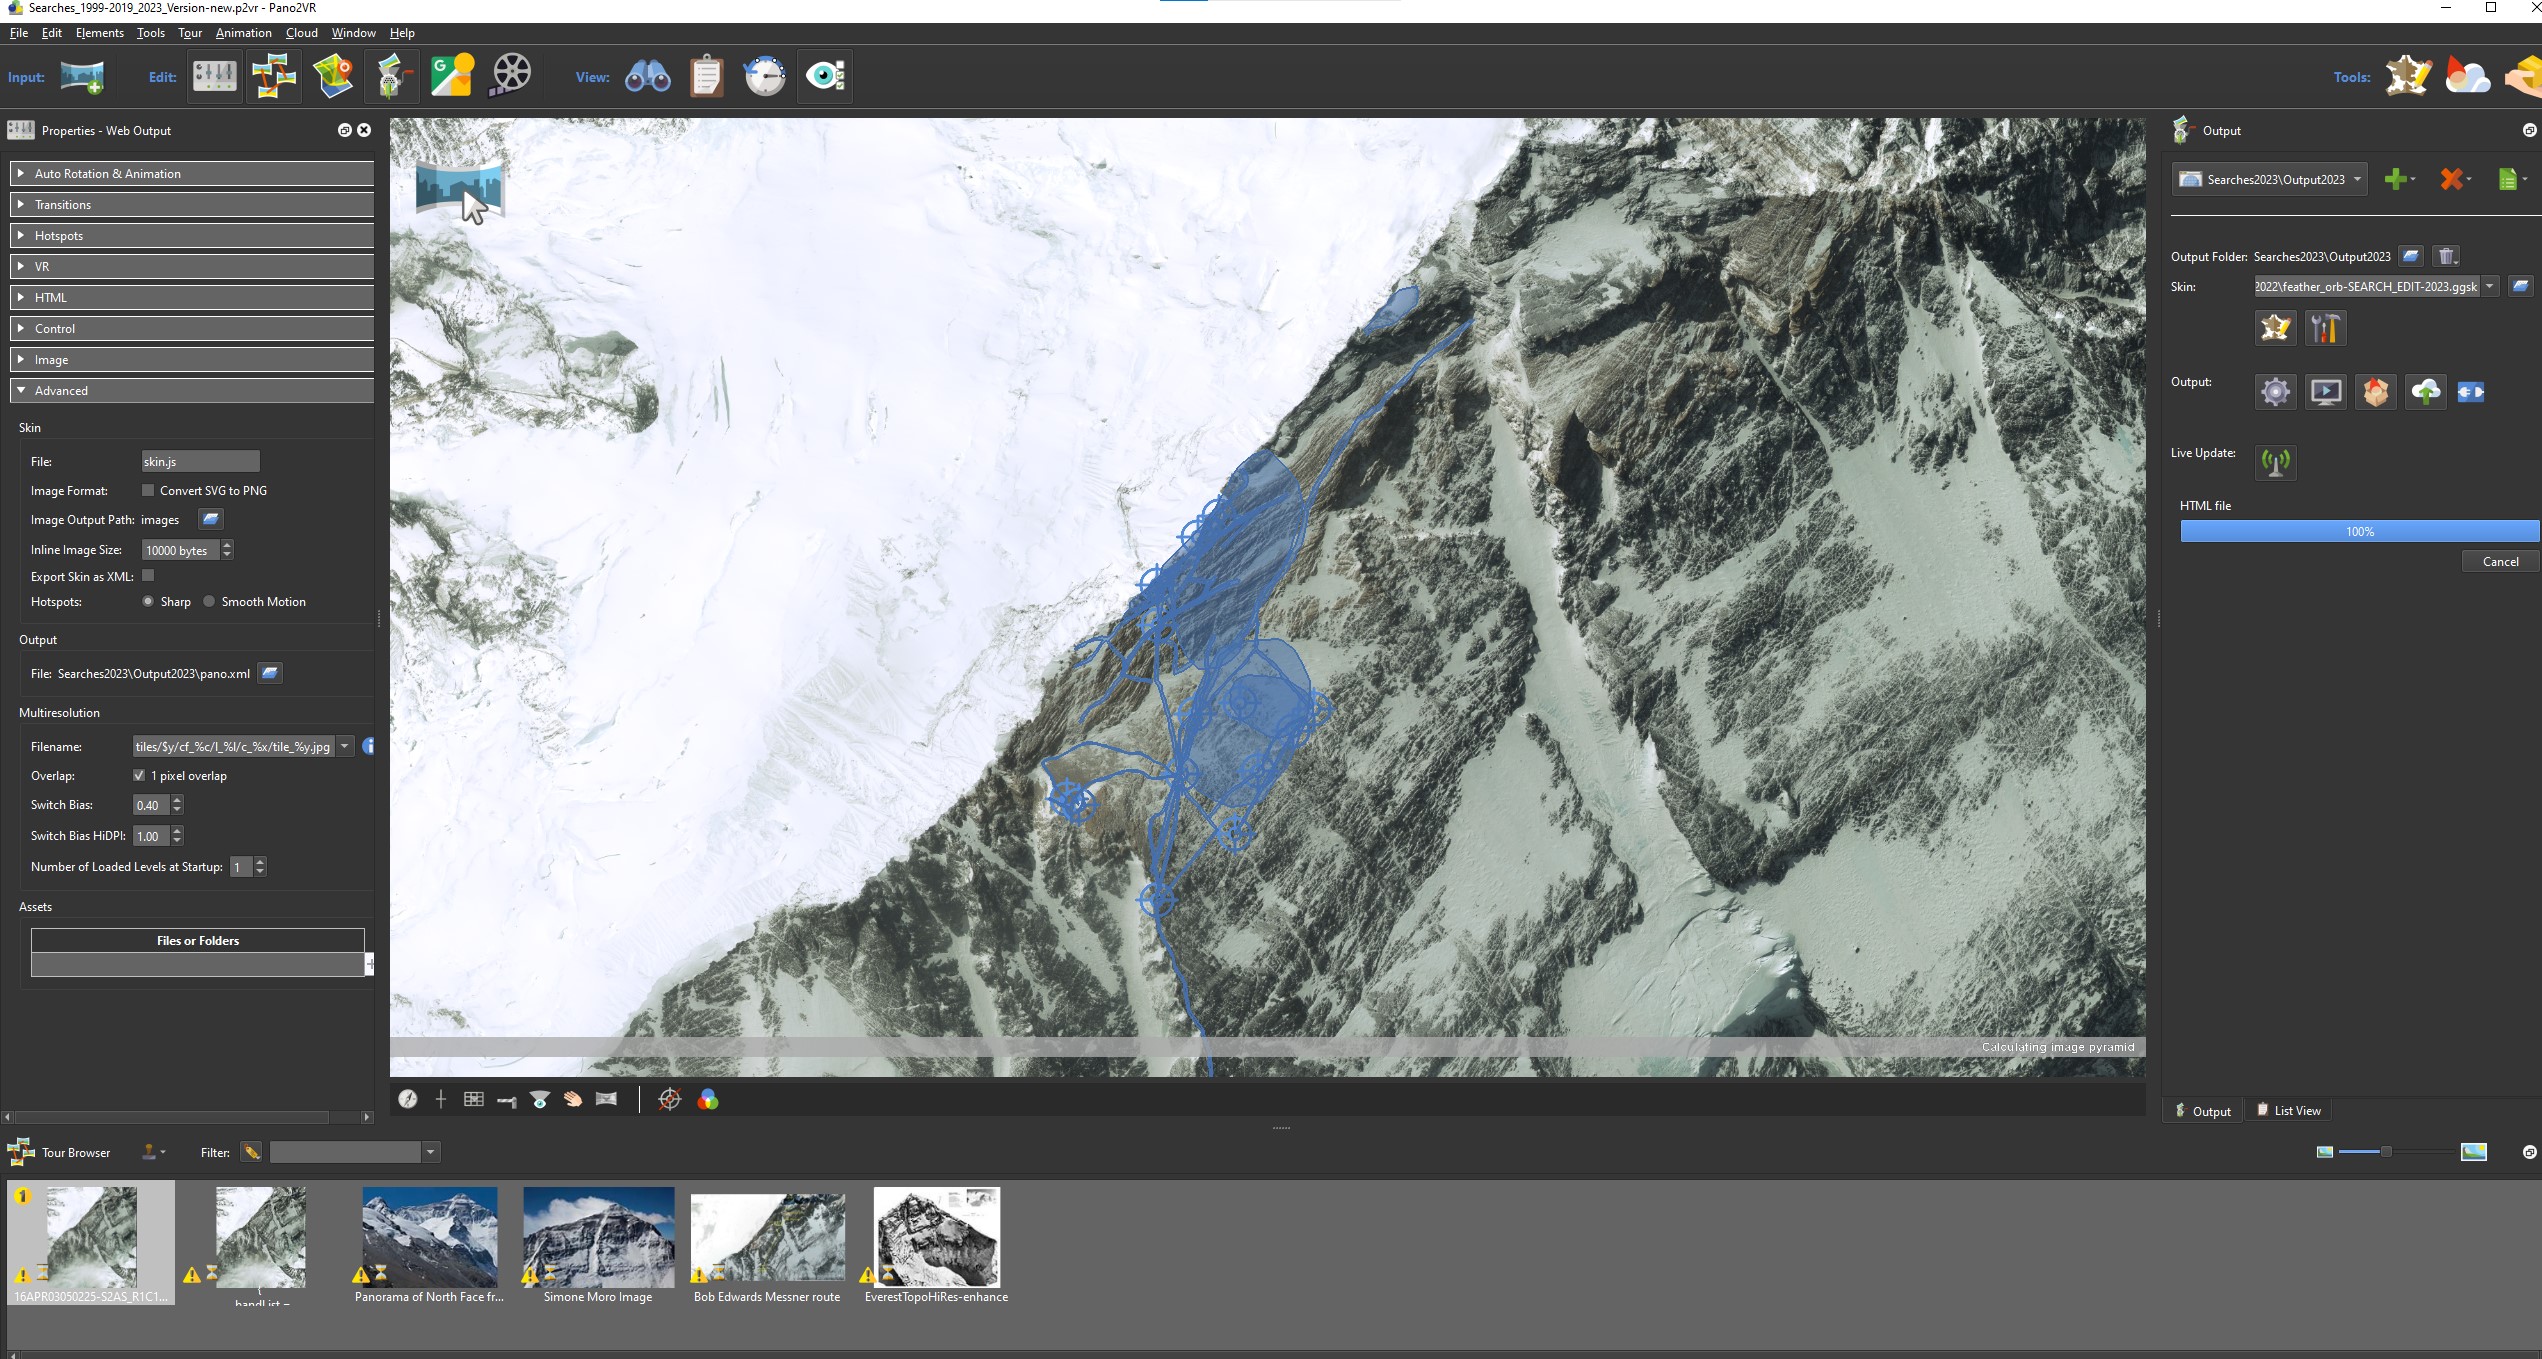The image size is (2542, 1359).
Task: Open the Overview eye checklist icon
Action: pyautogui.click(x=825, y=76)
